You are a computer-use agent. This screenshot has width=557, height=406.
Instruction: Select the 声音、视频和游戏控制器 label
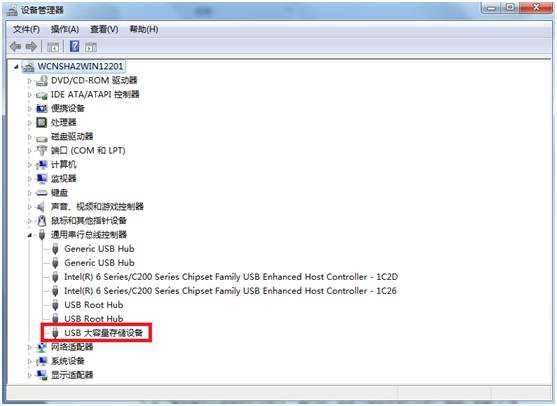click(97, 207)
